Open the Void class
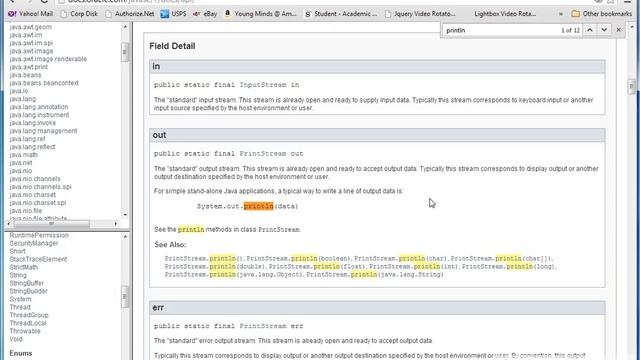The width and height of the screenshot is (640, 360). [16, 339]
